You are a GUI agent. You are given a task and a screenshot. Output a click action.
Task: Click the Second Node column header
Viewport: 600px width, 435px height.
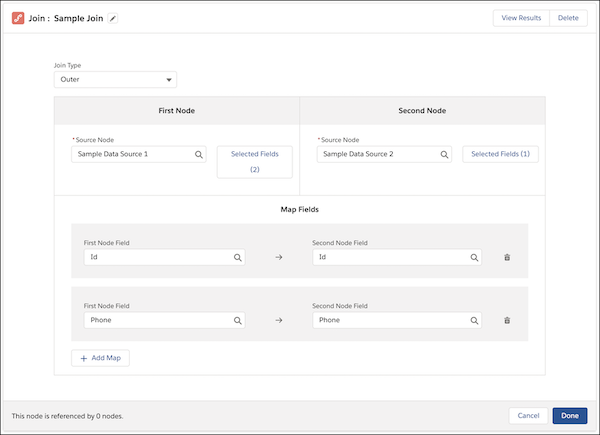tap(422, 111)
